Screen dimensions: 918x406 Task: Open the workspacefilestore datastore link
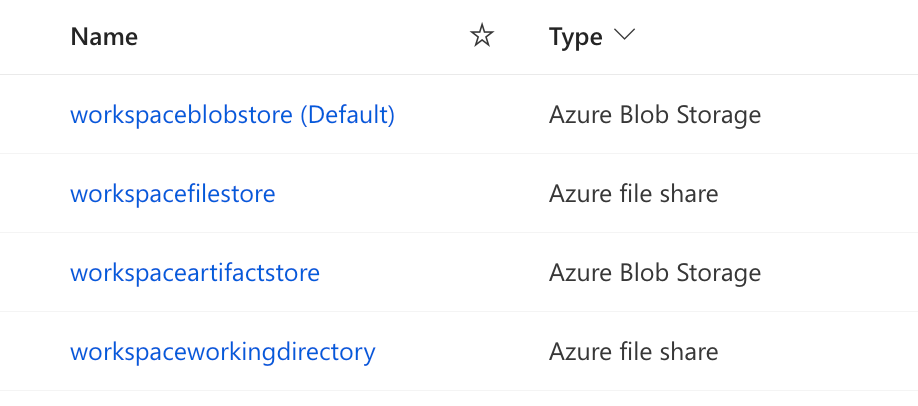[x=172, y=193]
